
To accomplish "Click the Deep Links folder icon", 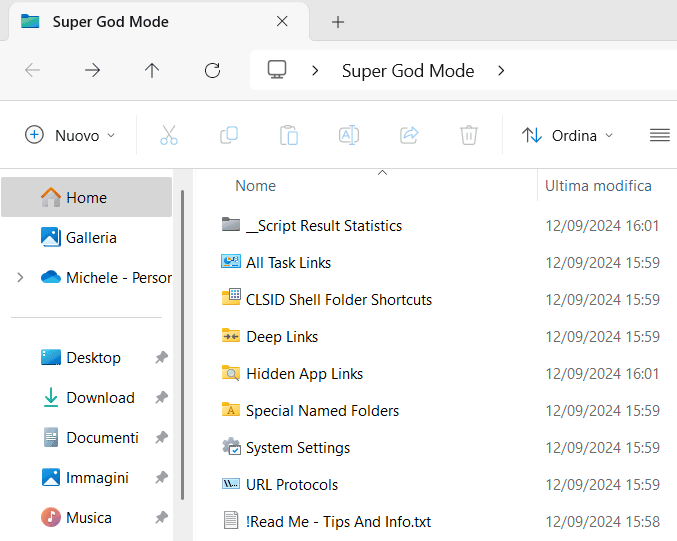I will click(x=231, y=335).
